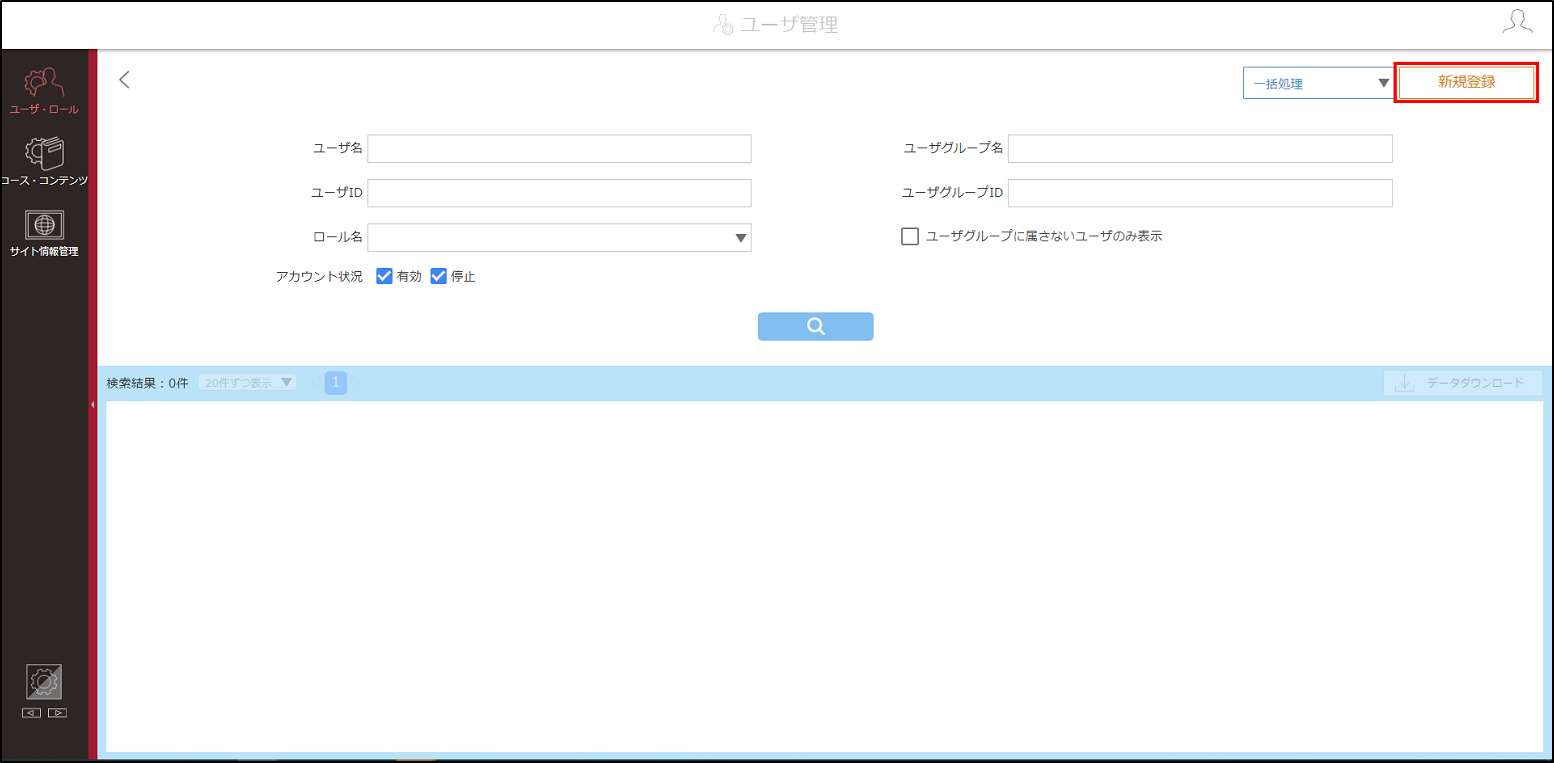
Task: Select page 1 in pagination
Action: 336,382
